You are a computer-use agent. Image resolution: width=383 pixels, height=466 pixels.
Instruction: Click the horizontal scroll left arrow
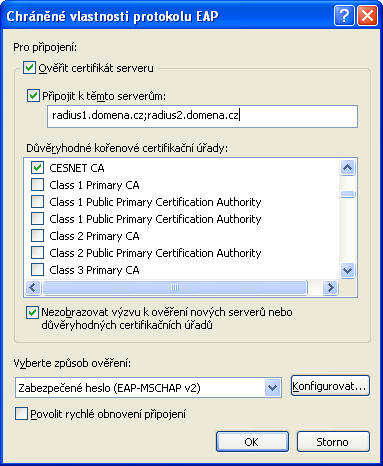tap(33, 287)
